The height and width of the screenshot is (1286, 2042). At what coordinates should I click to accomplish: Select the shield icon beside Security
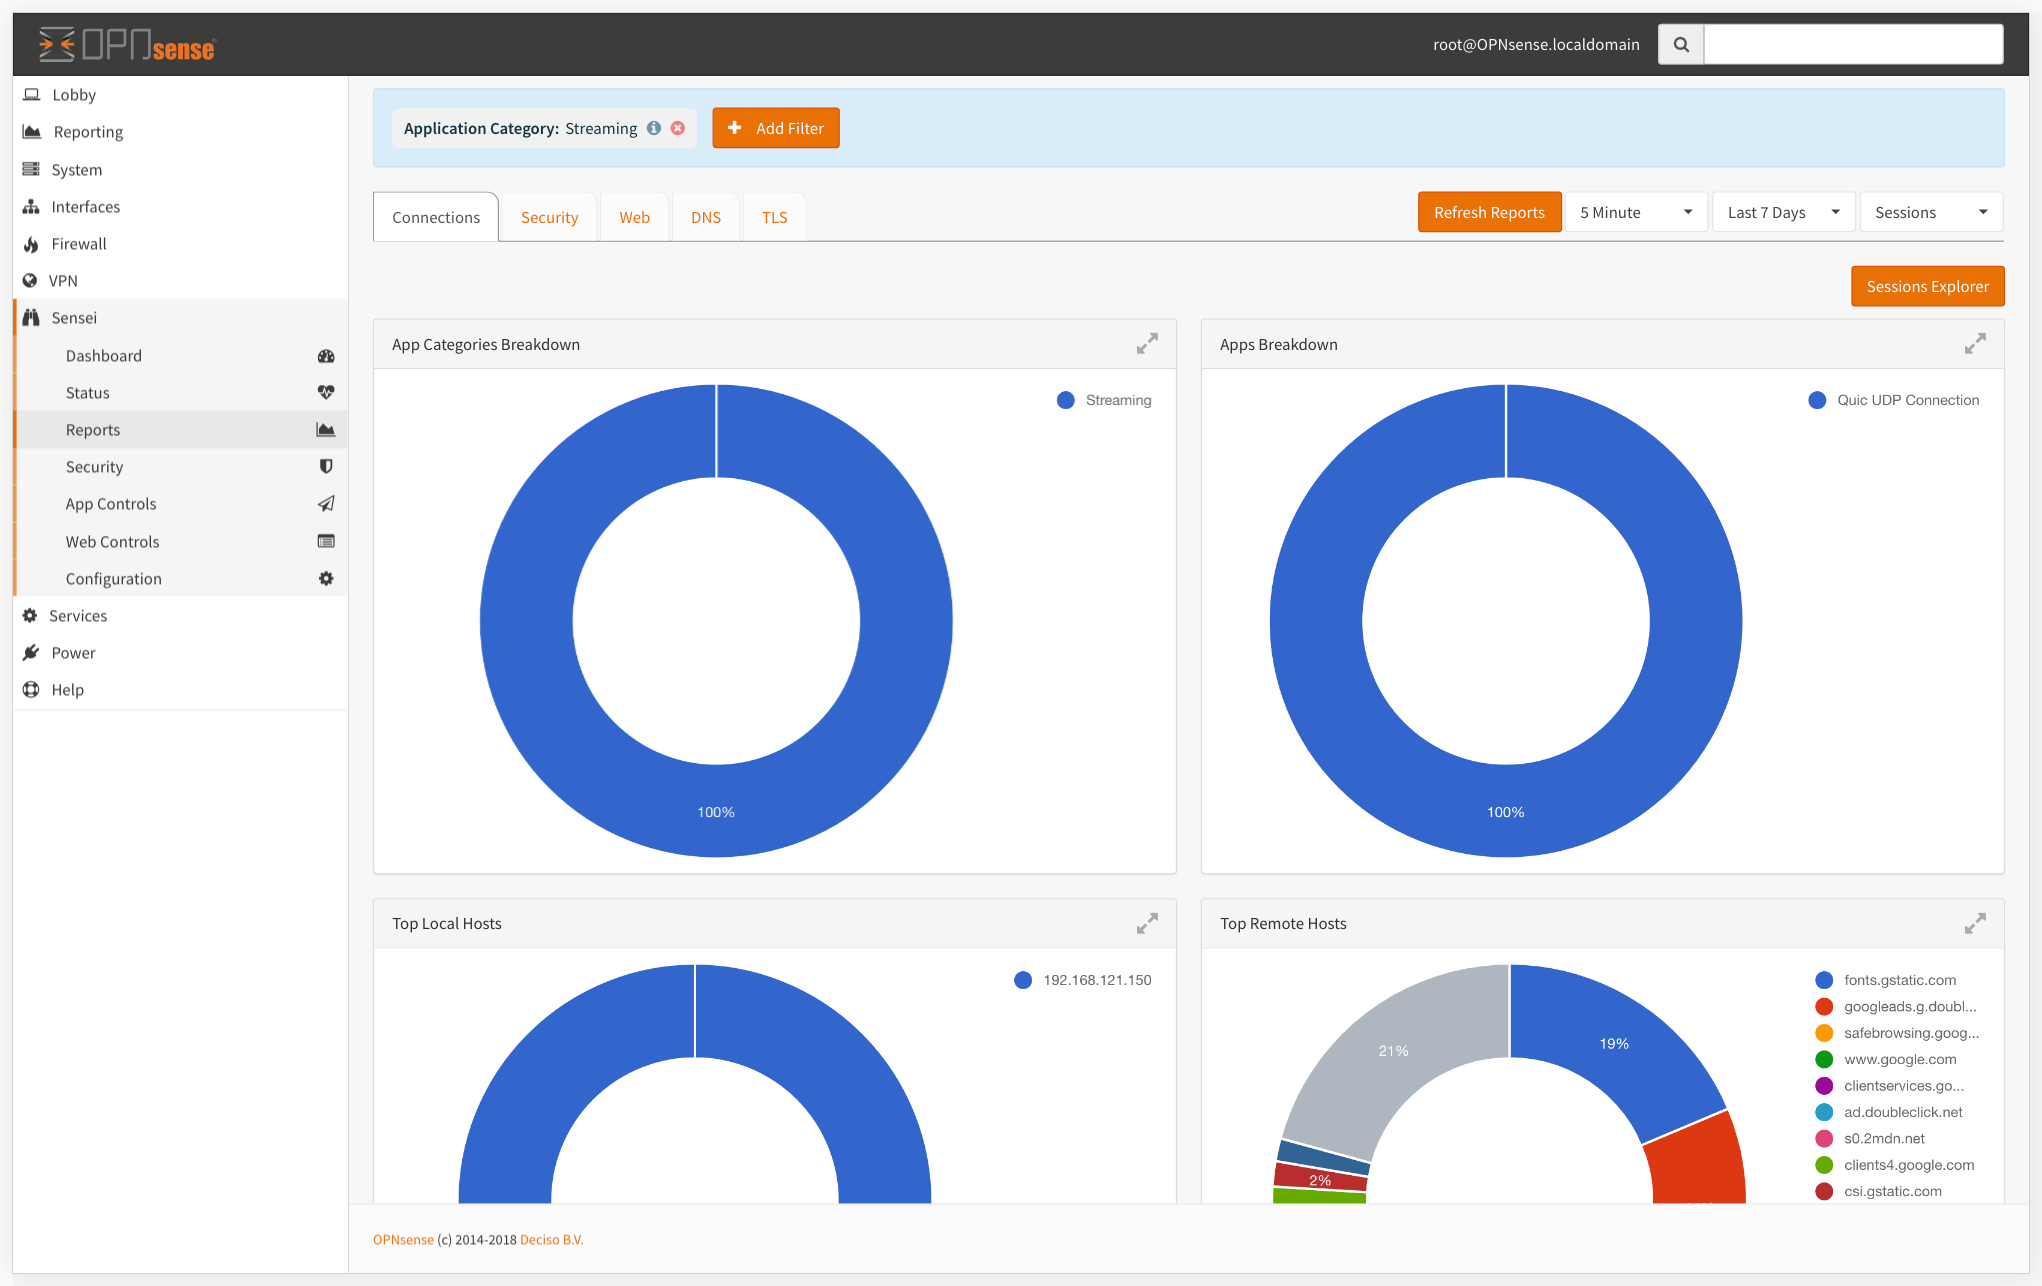(326, 466)
